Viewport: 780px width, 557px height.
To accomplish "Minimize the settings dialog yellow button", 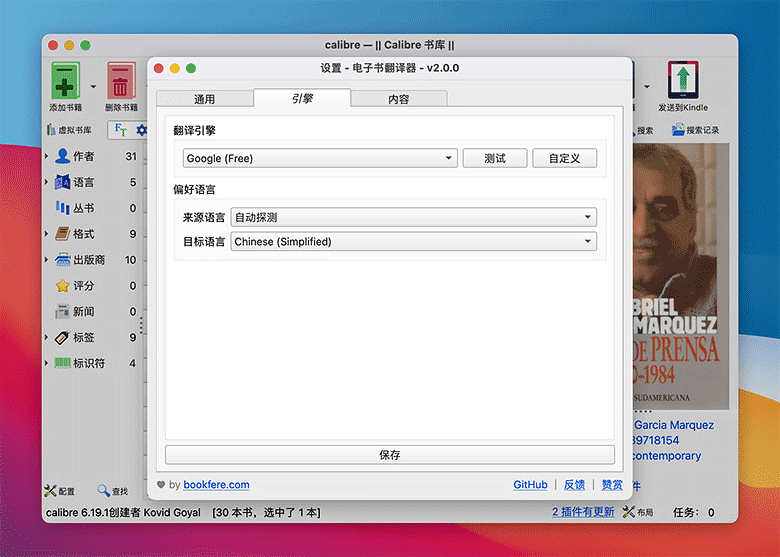I will coord(175,68).
